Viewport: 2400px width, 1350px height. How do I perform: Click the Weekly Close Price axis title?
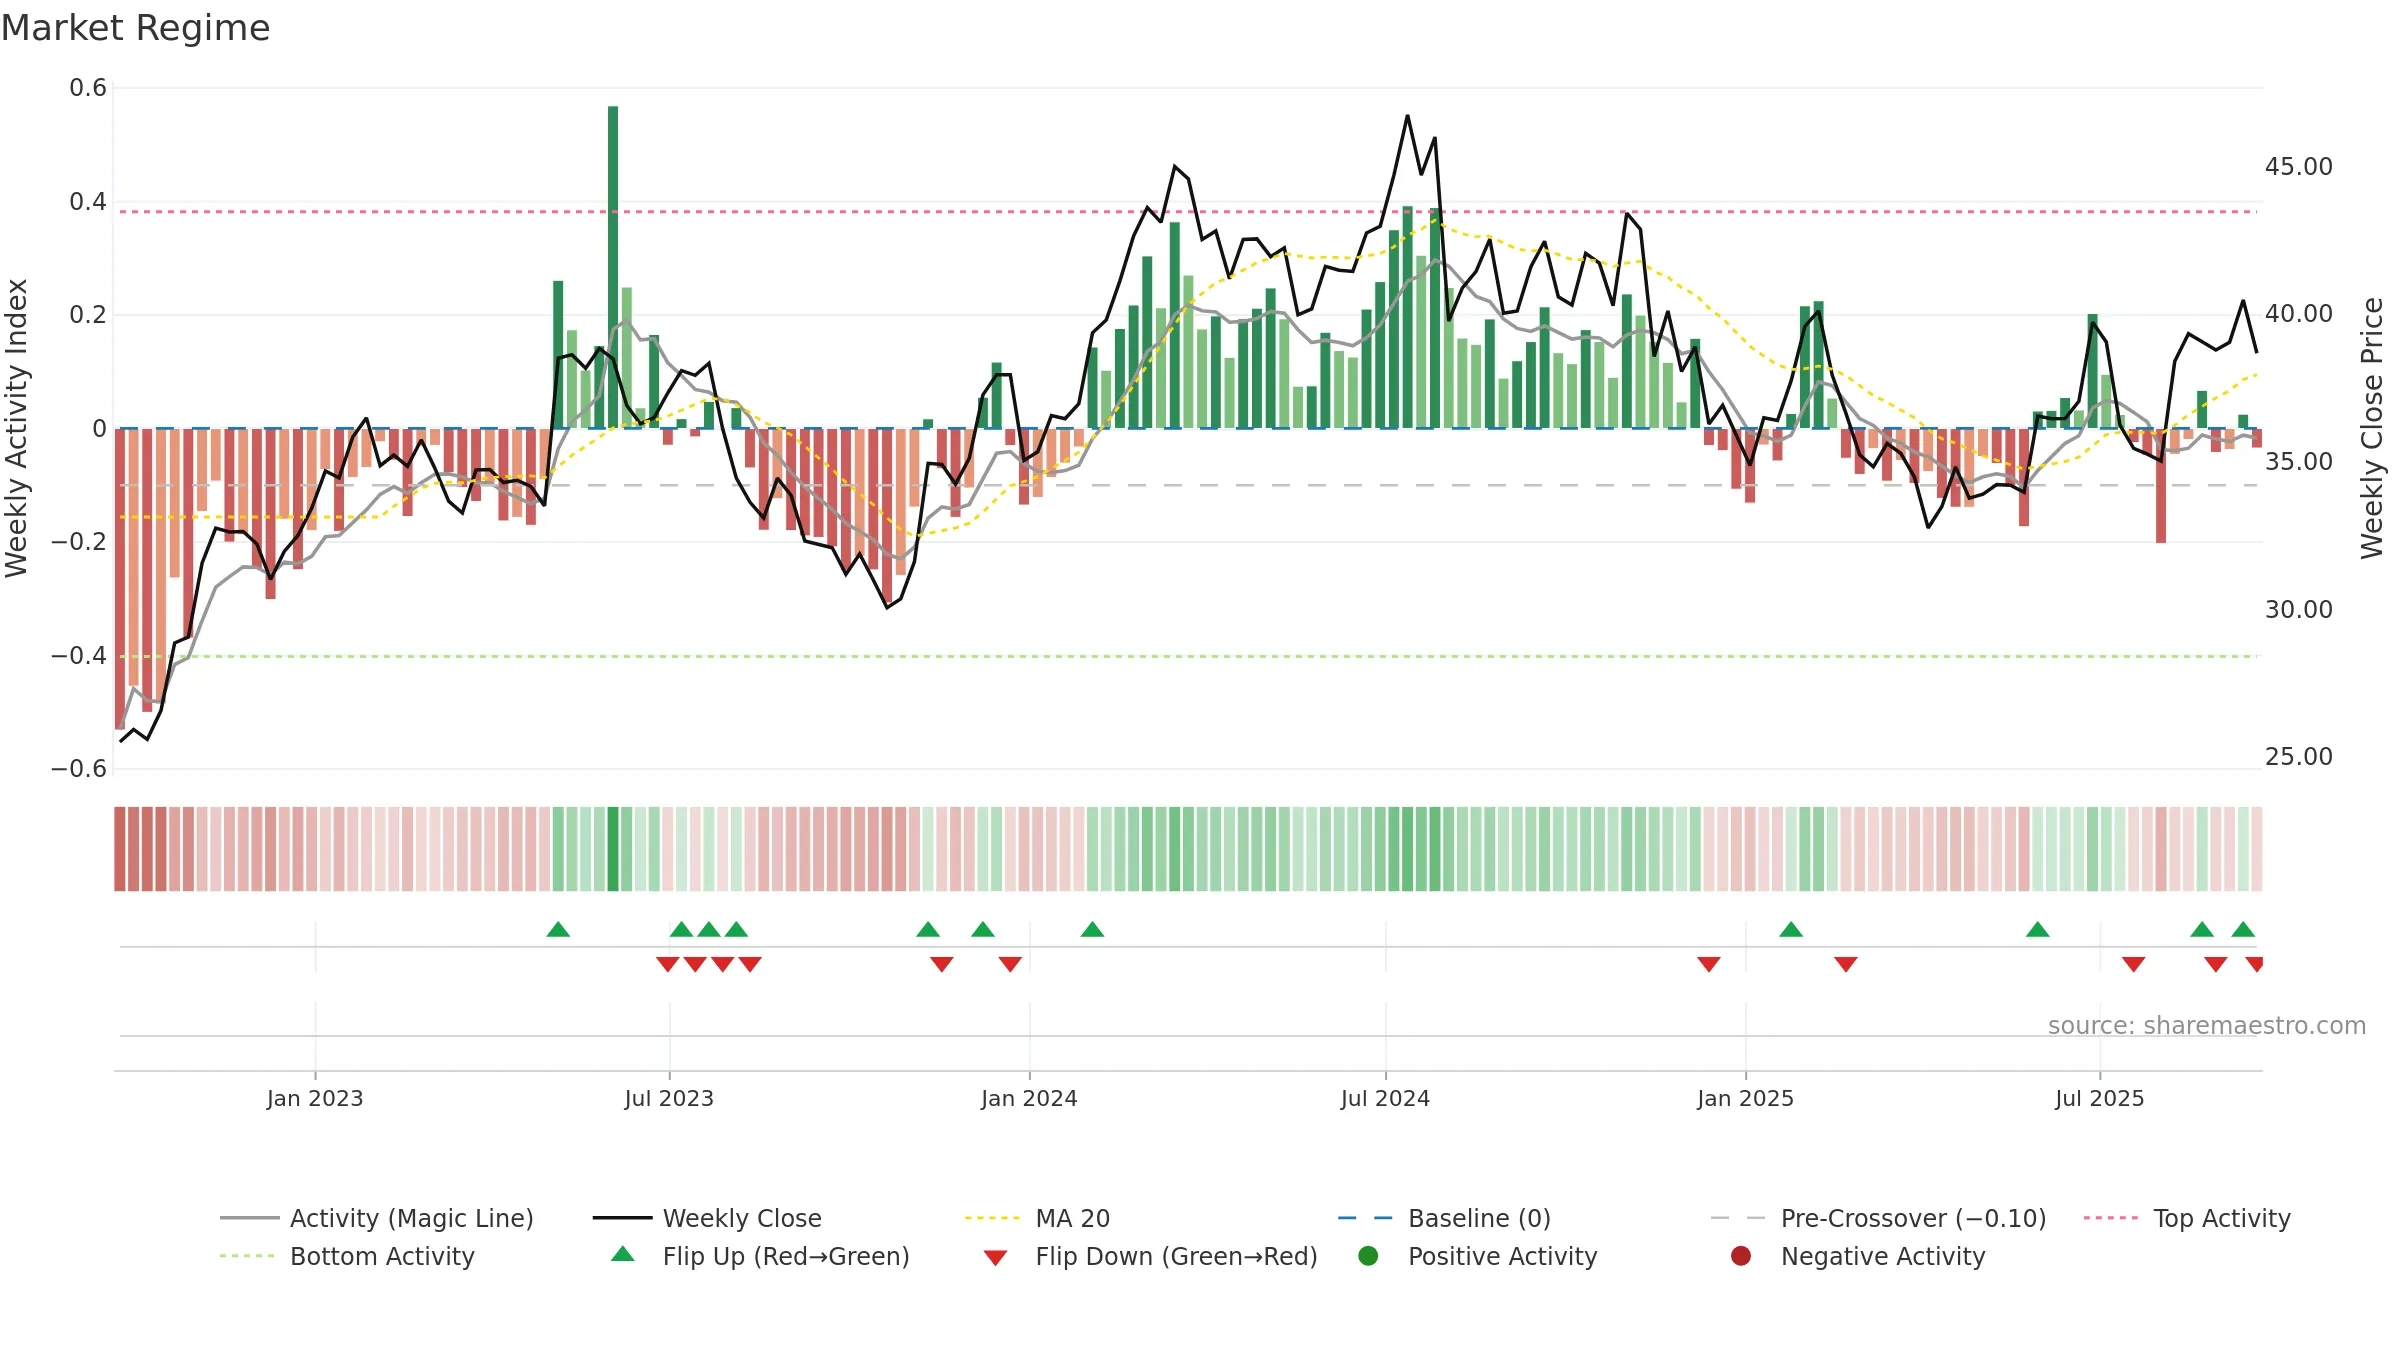(2372, 428)
